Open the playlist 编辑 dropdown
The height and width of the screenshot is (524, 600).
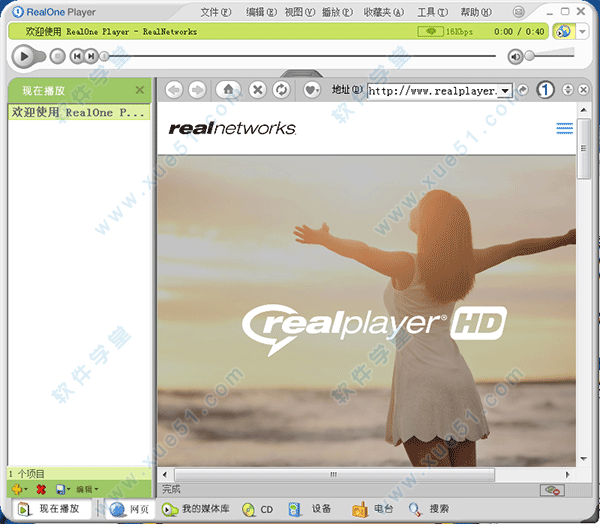[87, 489]
